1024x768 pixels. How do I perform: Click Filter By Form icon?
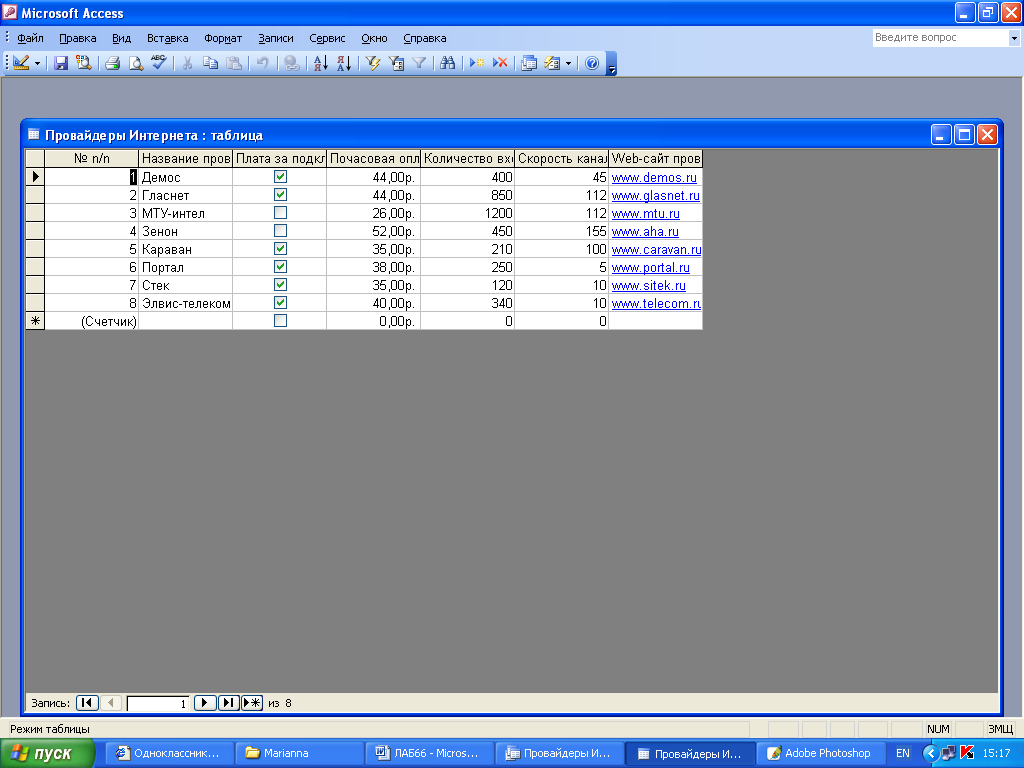(396, 63)
